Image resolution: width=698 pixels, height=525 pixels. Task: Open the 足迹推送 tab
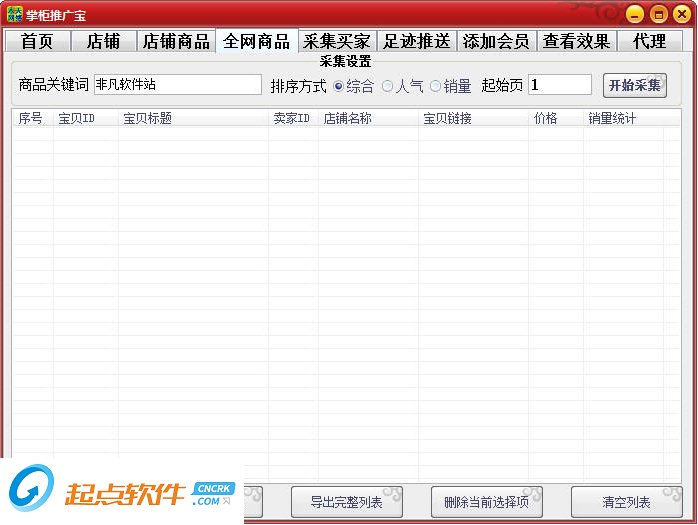[x=417, y=41]
